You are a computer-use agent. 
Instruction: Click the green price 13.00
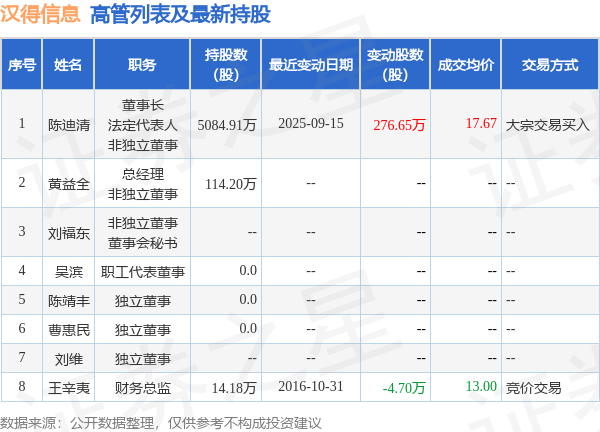point(481,386)
